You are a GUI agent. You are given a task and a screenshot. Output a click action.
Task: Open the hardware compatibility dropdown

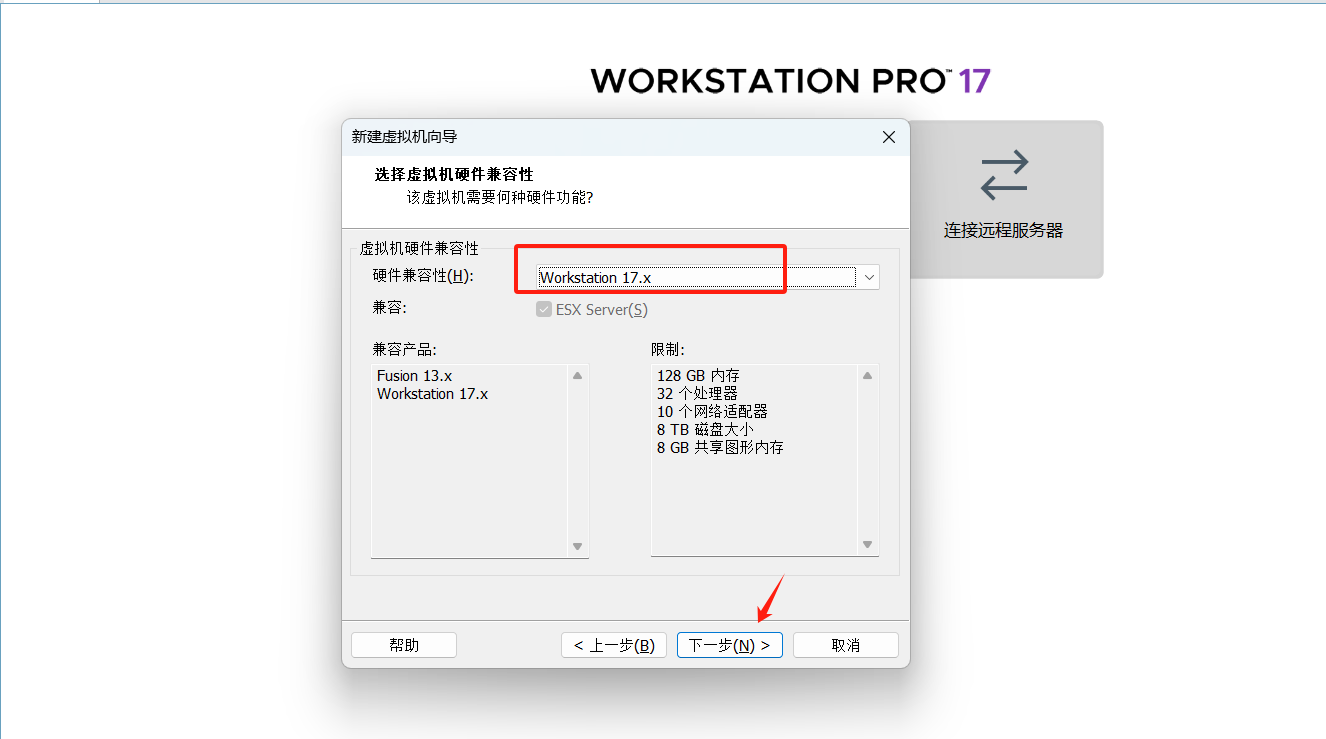pos(868,277)
